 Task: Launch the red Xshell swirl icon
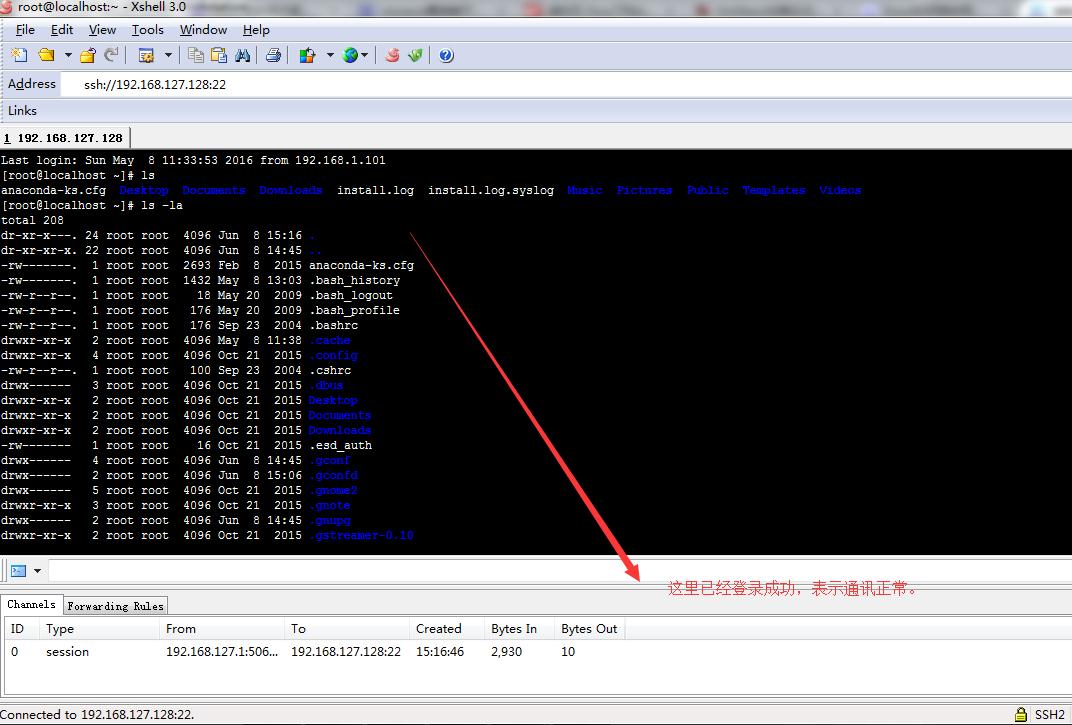[392, 55]
